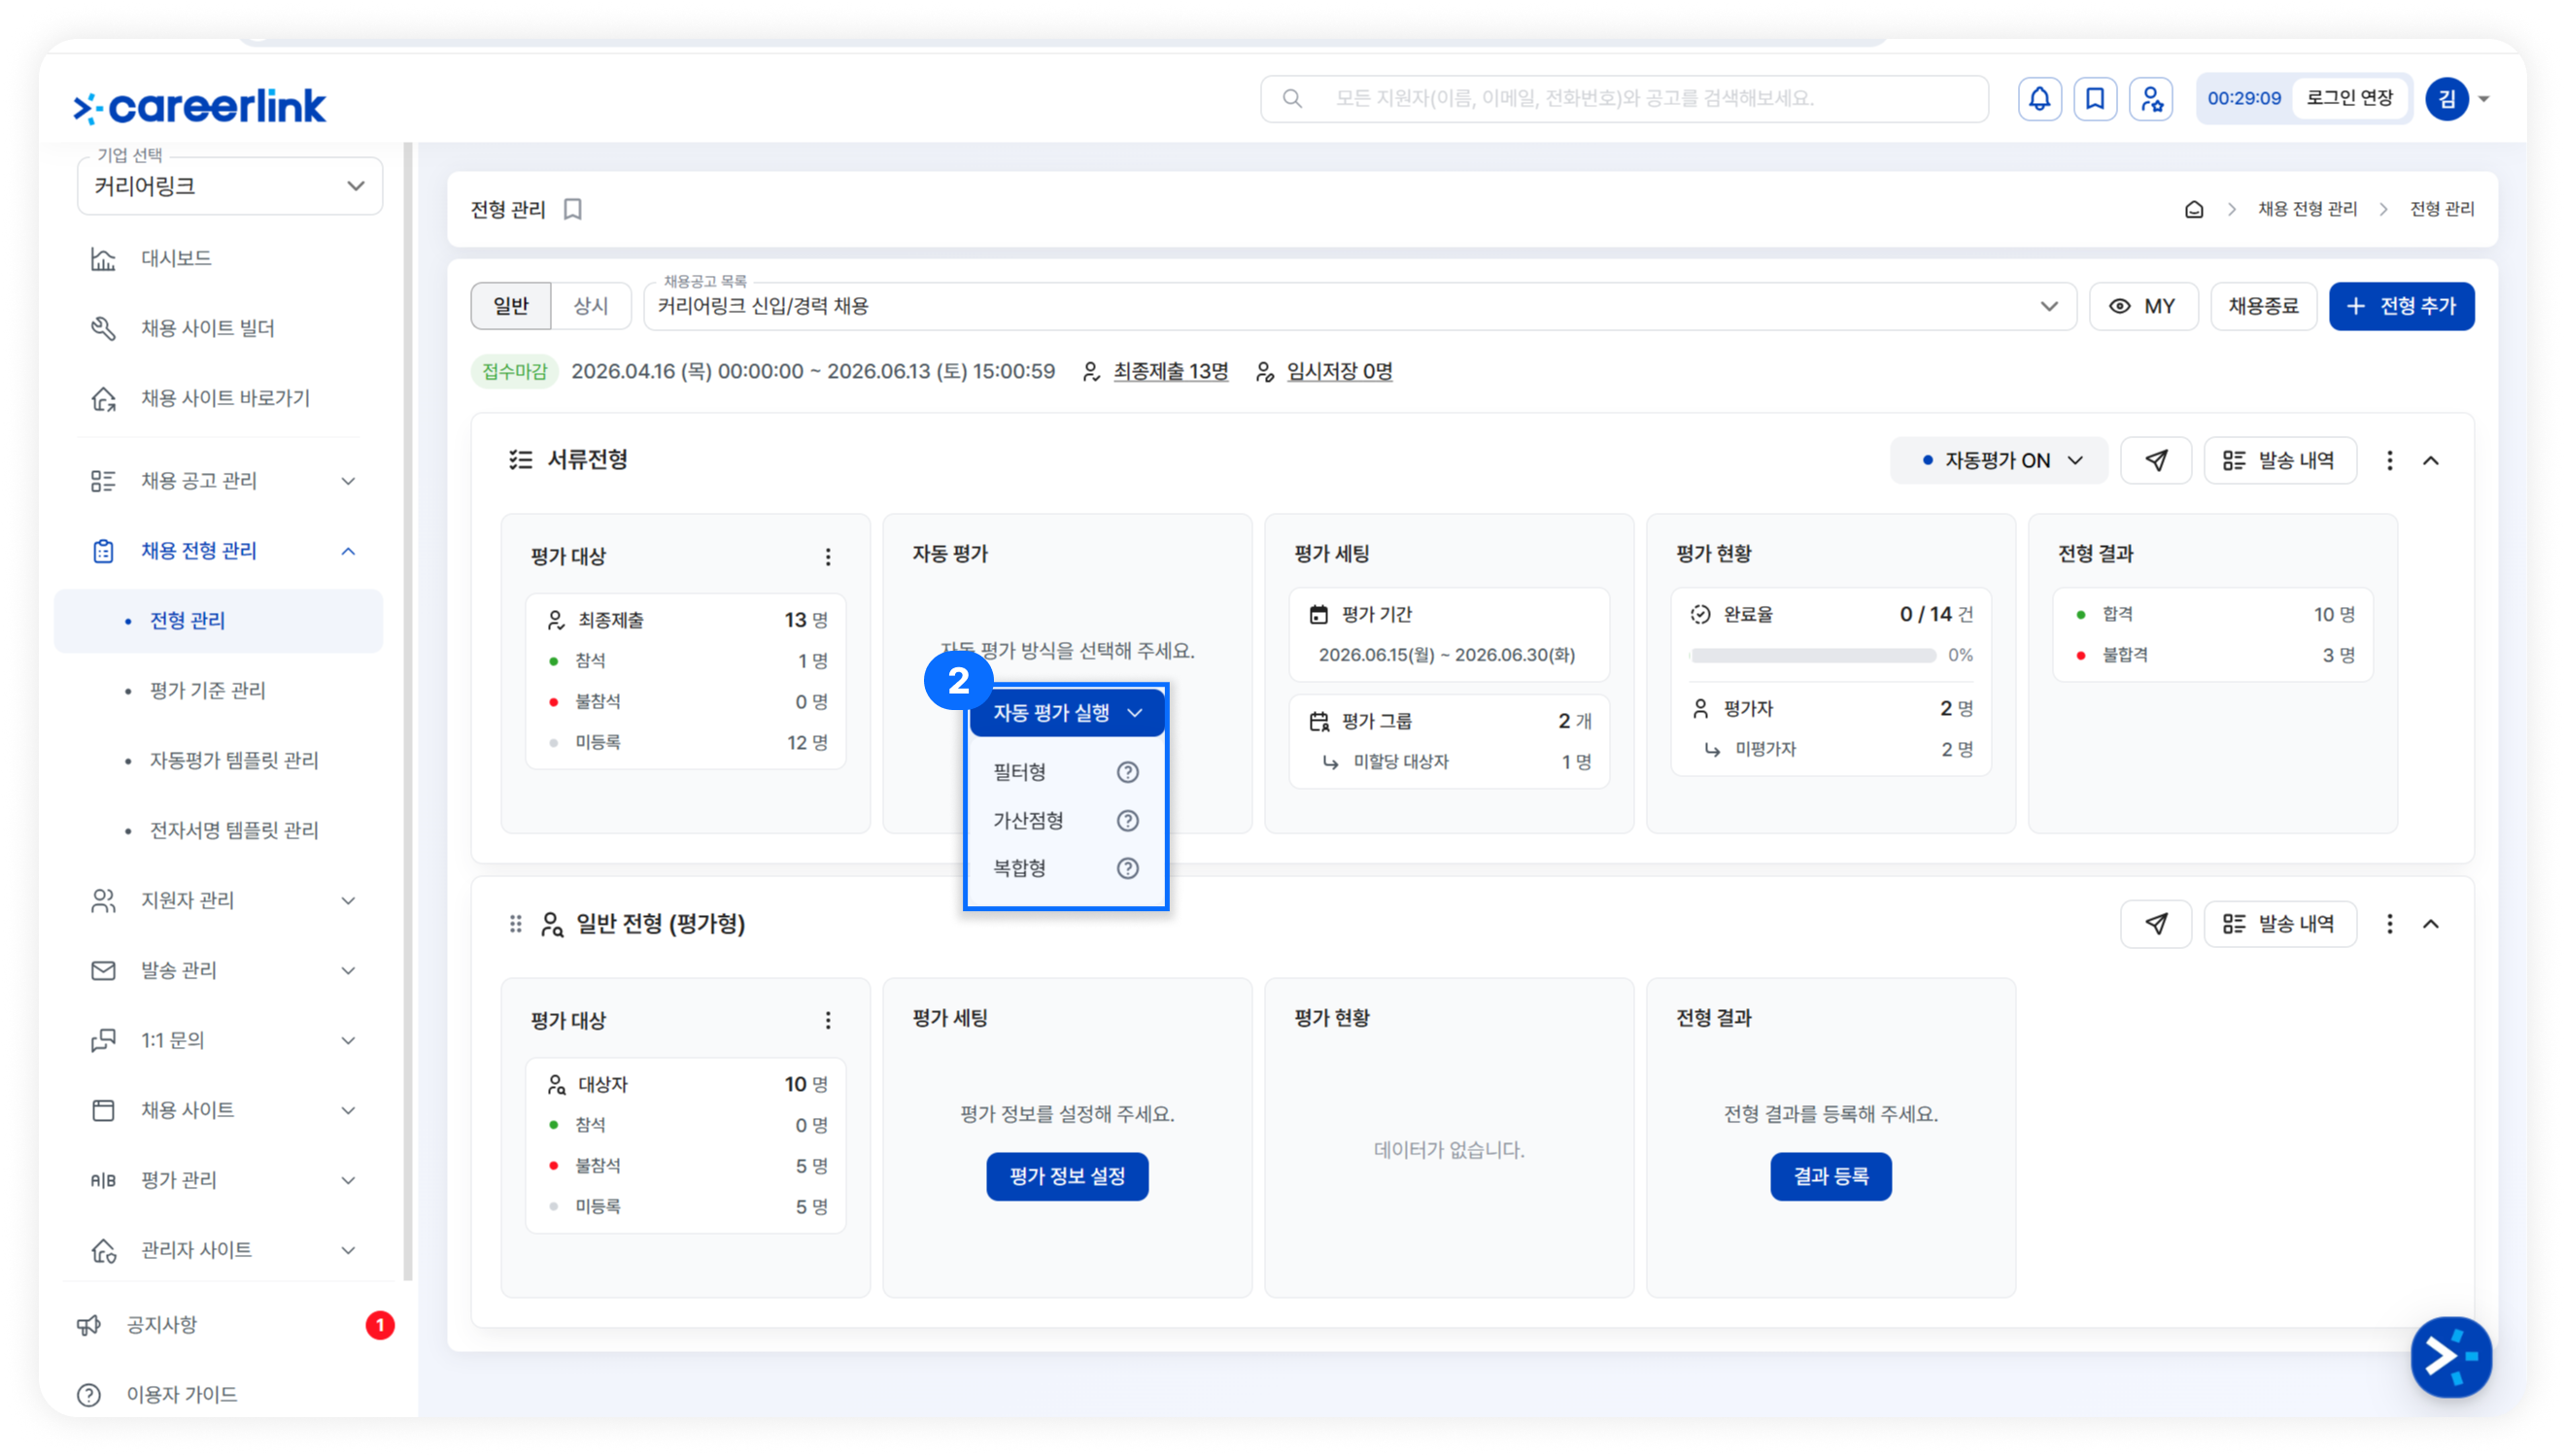
Task: Expand 1:1 문의 menu
Action: 218,1040
